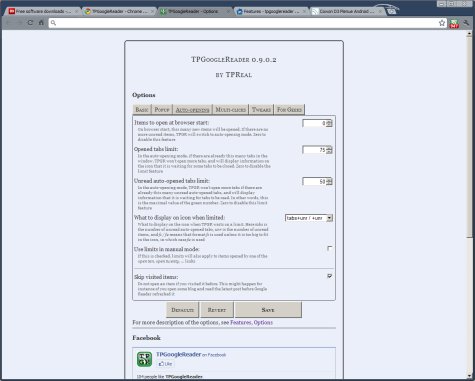The width and height of the screenshot is (475, 381).
Task: Open What to display on icon dropdown
Action: pyautogui.click(x=309, y=218)
